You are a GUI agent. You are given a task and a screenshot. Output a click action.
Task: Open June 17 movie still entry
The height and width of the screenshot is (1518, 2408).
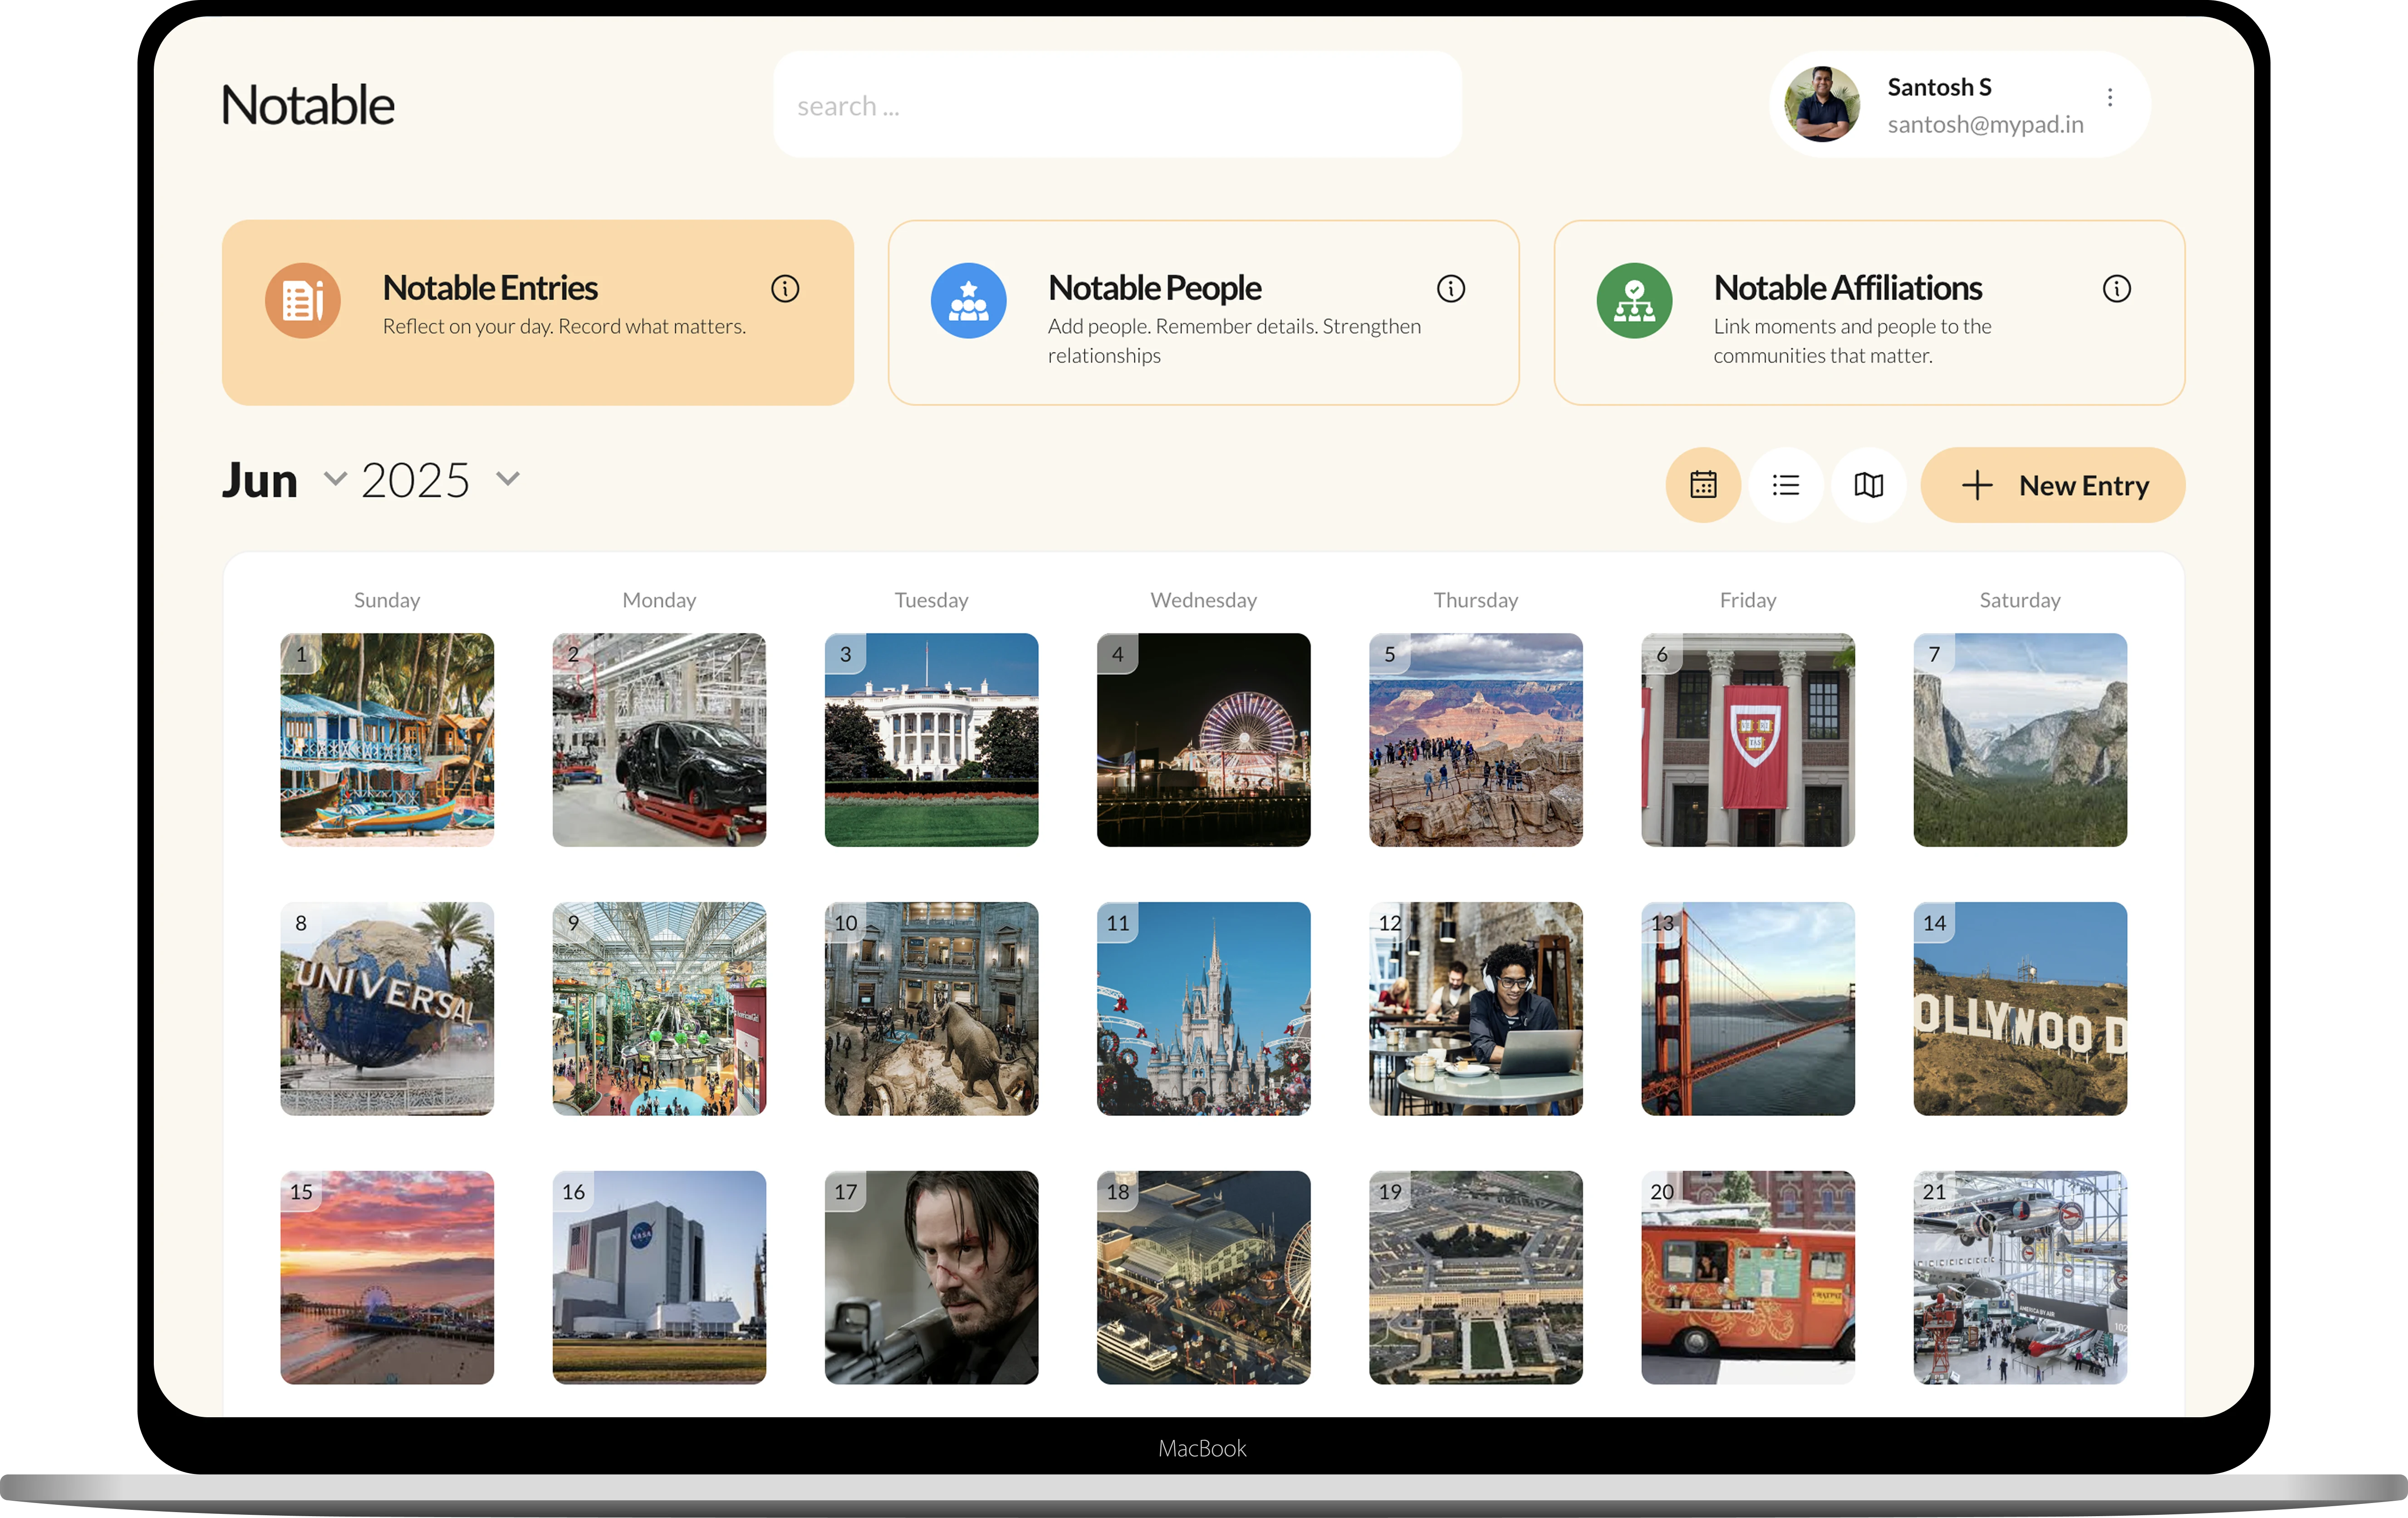(x=931, y=1277)
